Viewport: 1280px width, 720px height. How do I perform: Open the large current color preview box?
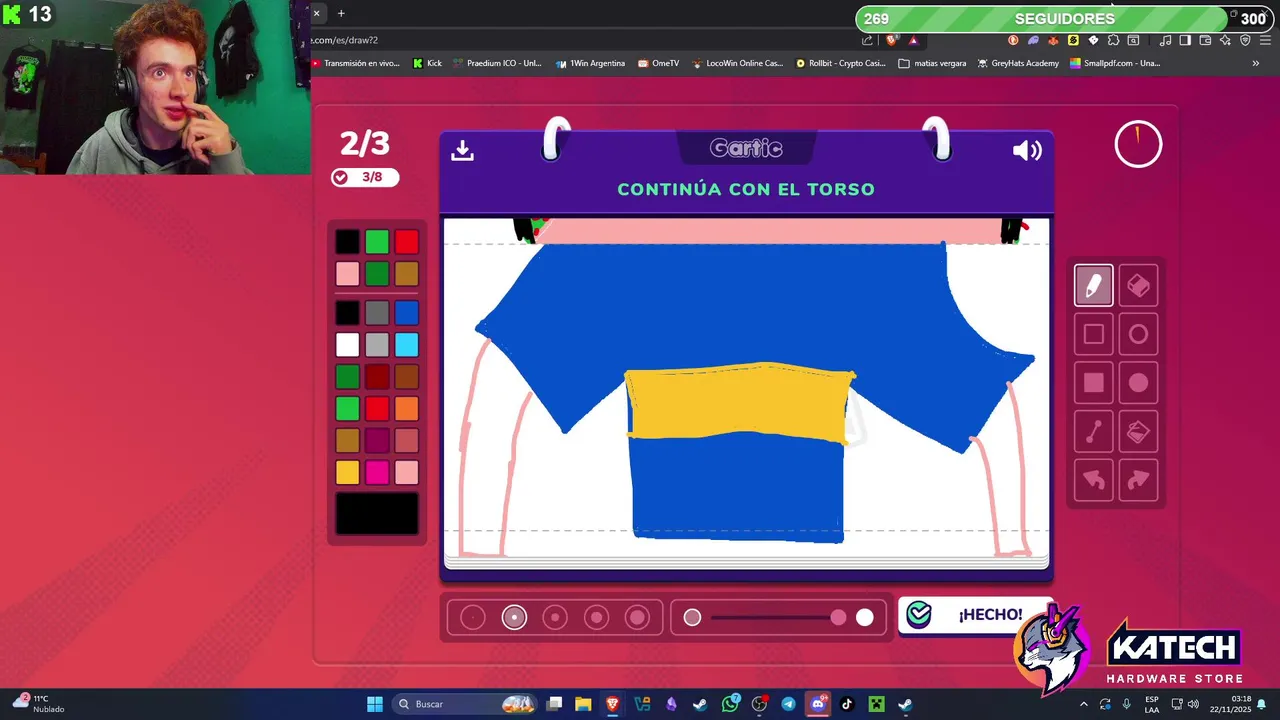377,513
